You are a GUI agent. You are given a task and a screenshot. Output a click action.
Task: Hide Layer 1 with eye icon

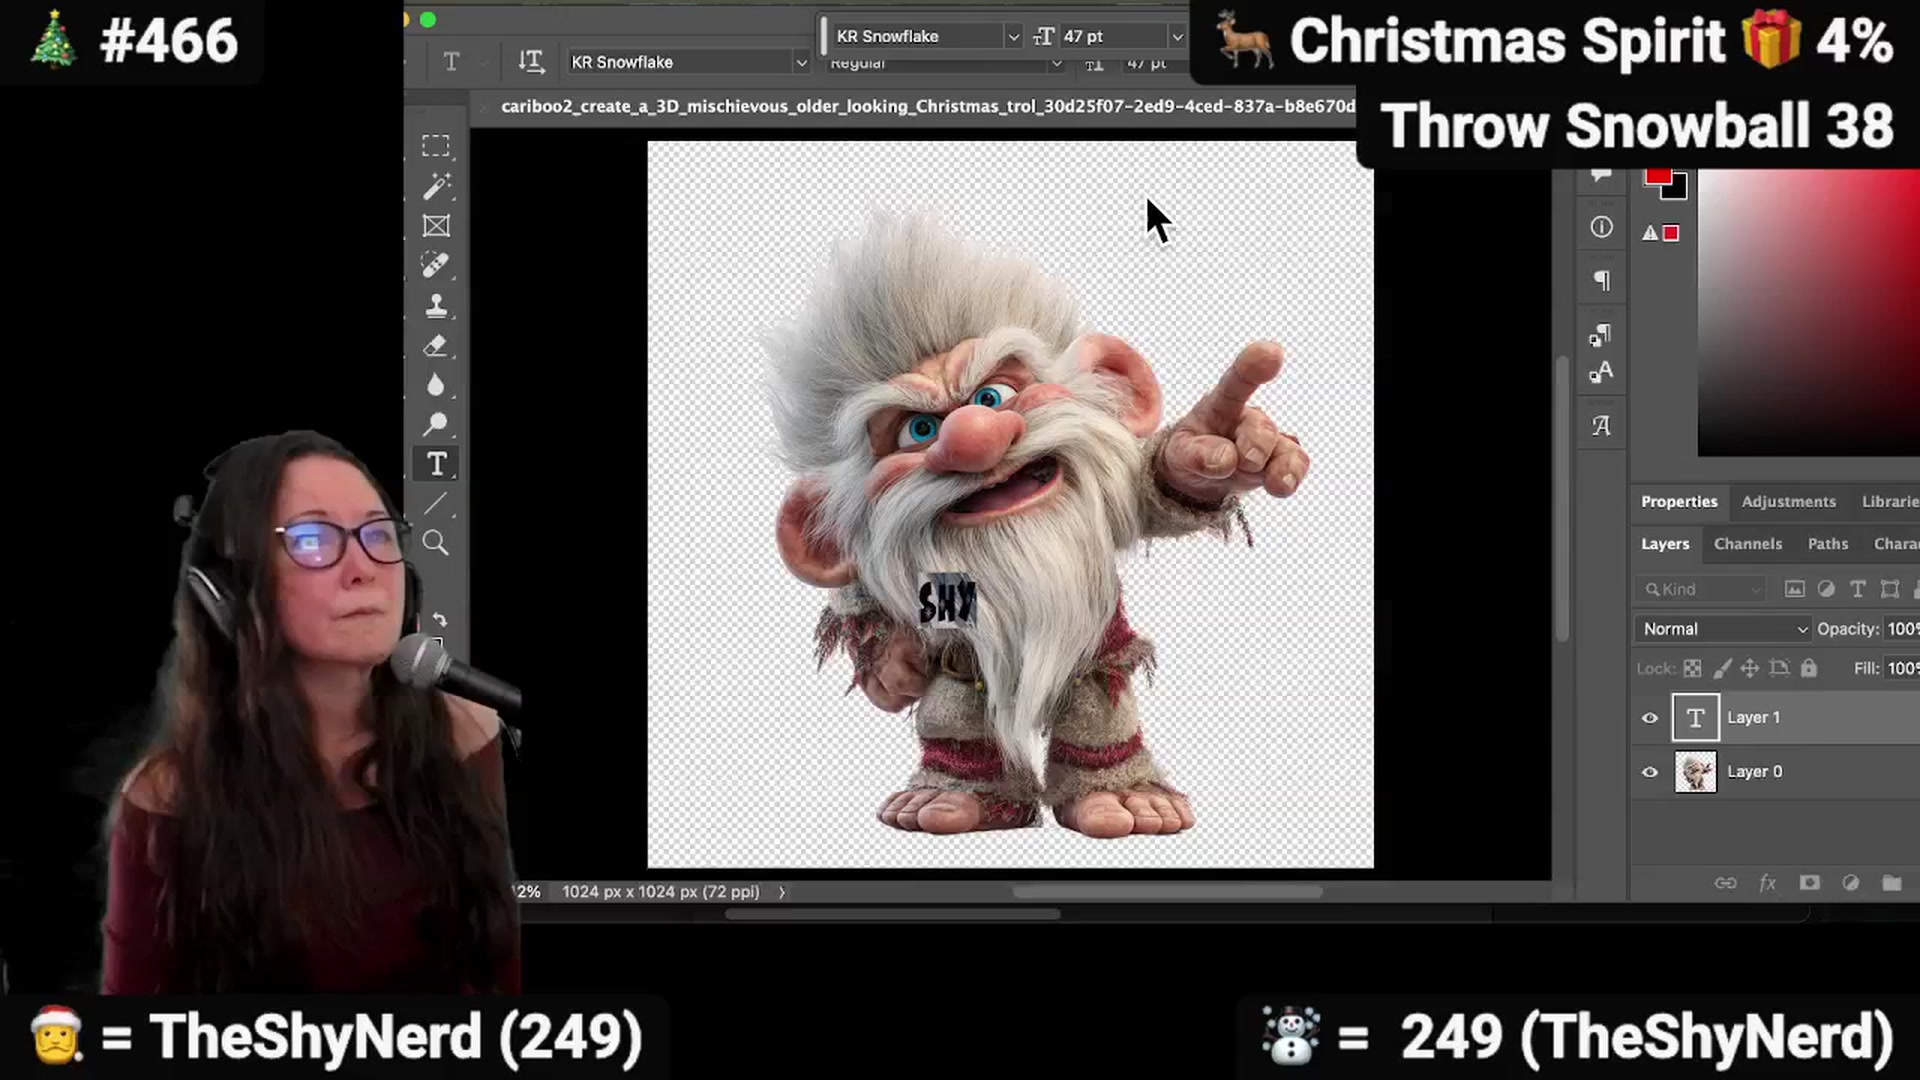[1650, 718]
